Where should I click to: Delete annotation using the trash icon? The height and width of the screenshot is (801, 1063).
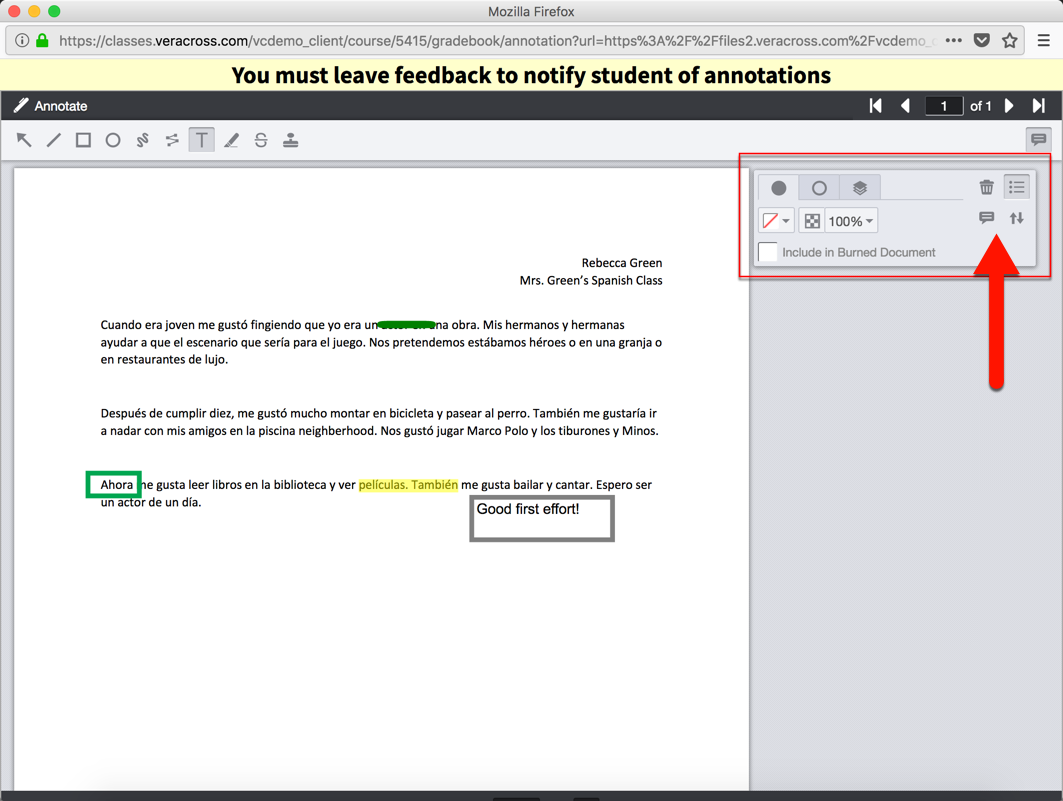coord(987,186)
